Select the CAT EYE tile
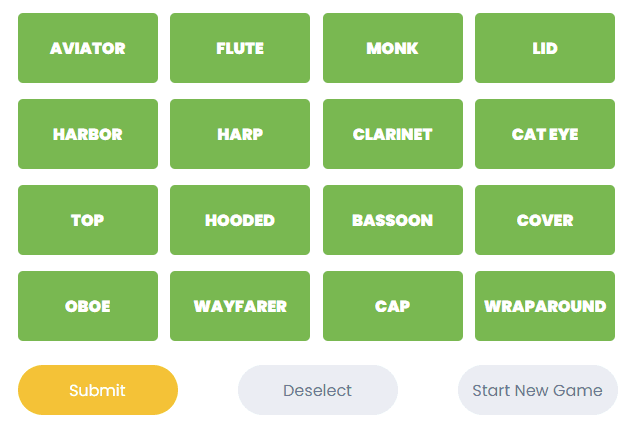631x425 pixels. [x=545, y=134]
